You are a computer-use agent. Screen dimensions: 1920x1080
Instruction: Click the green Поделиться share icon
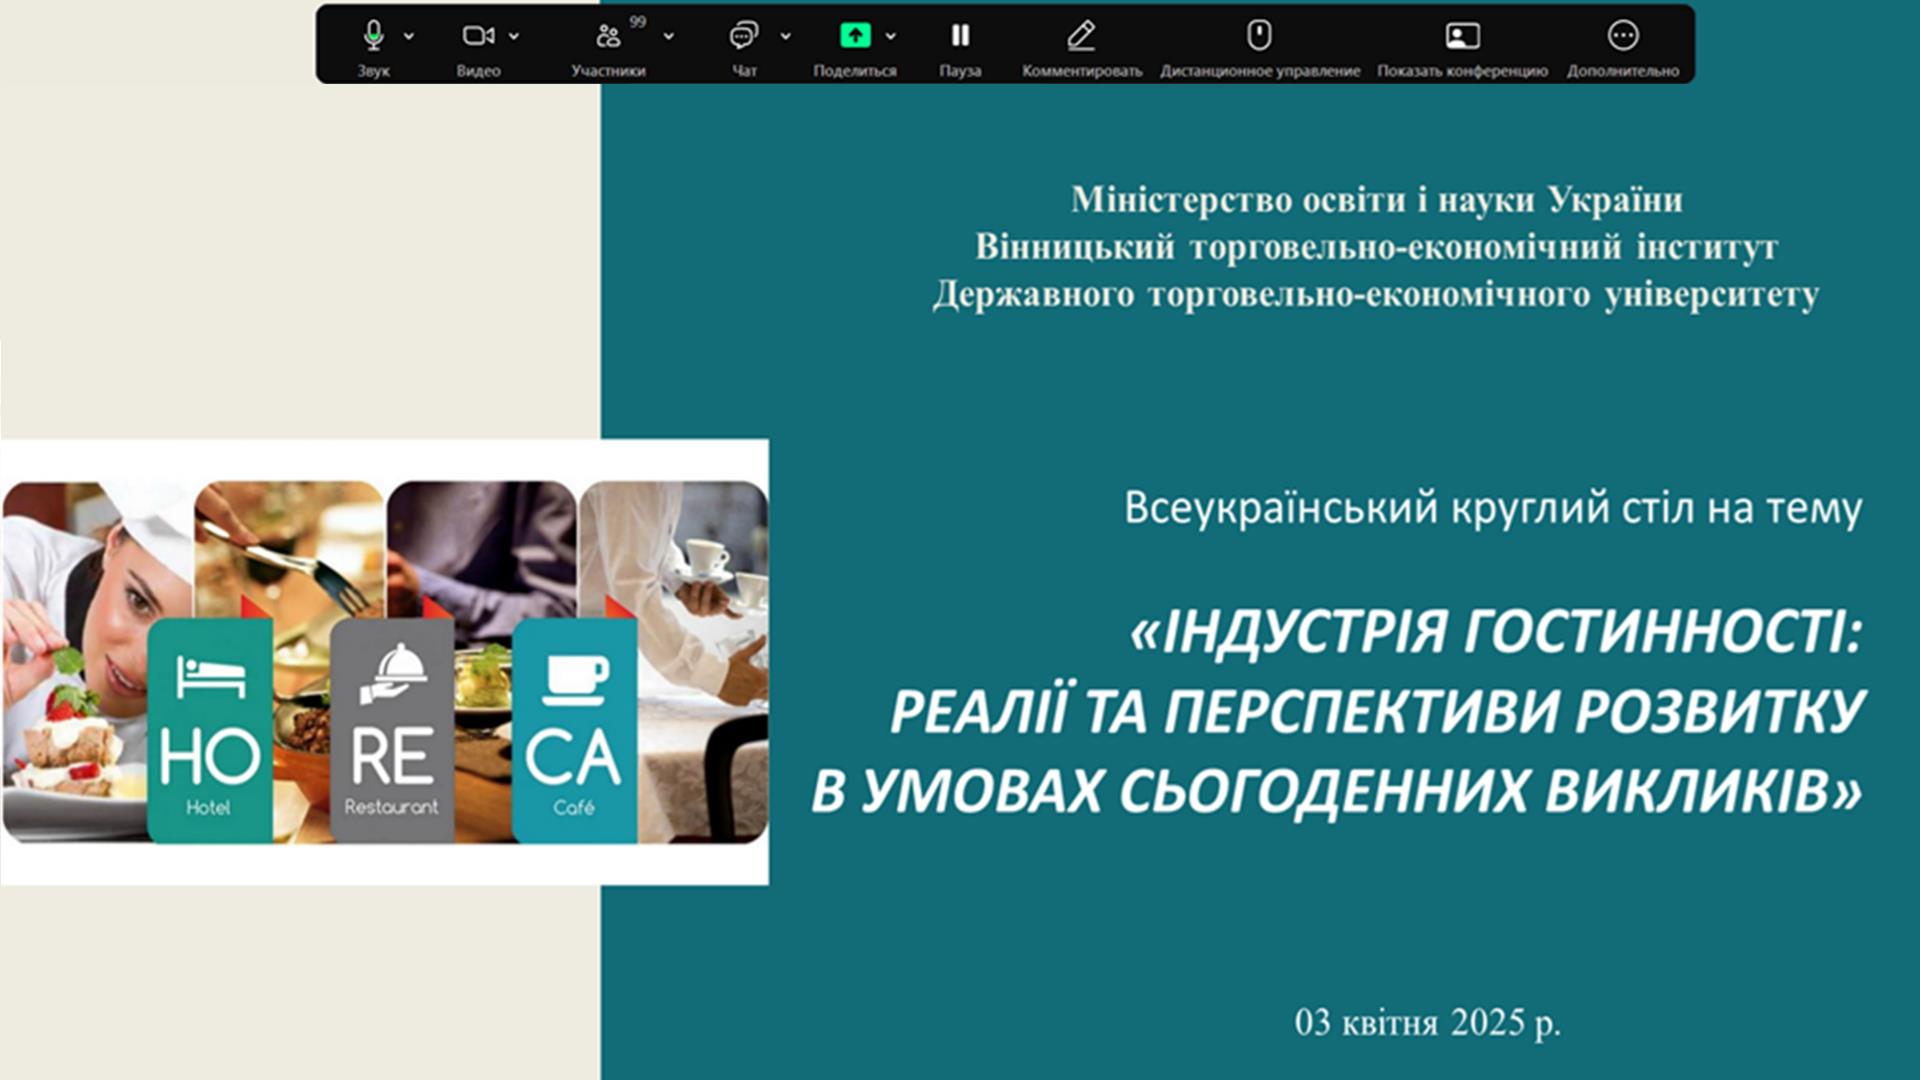[x=854, y=36]
